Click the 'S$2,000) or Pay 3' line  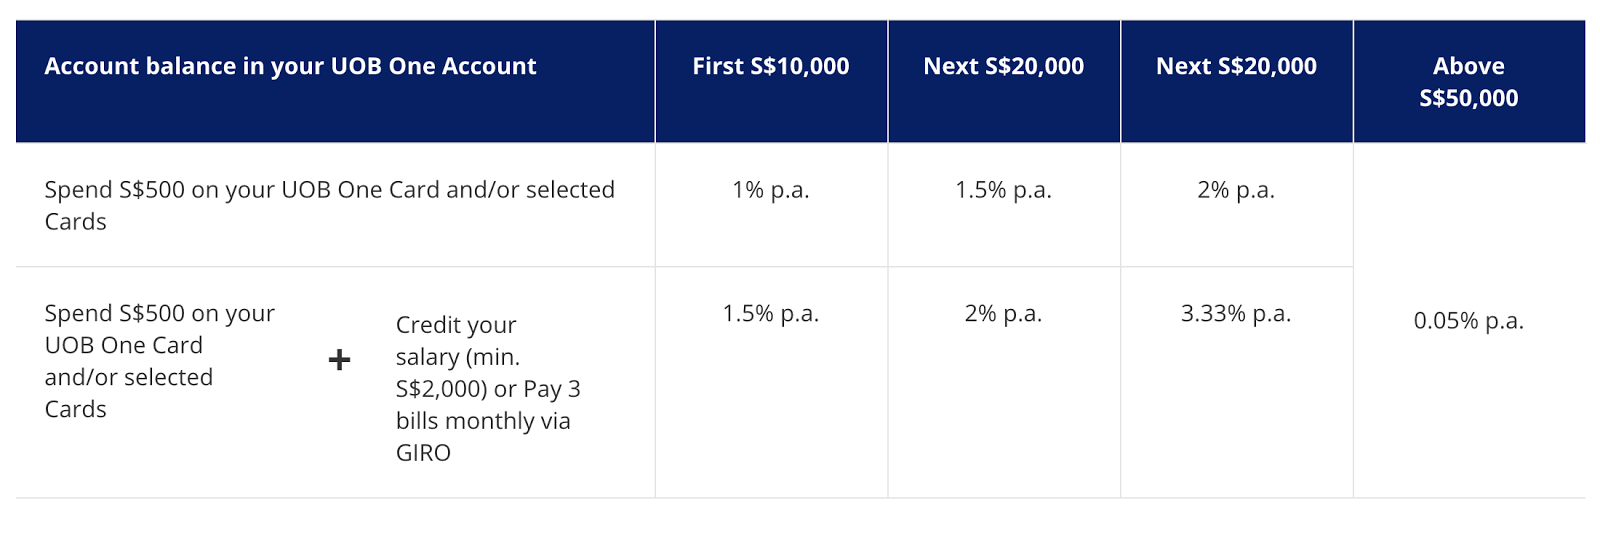pos(488,389)
